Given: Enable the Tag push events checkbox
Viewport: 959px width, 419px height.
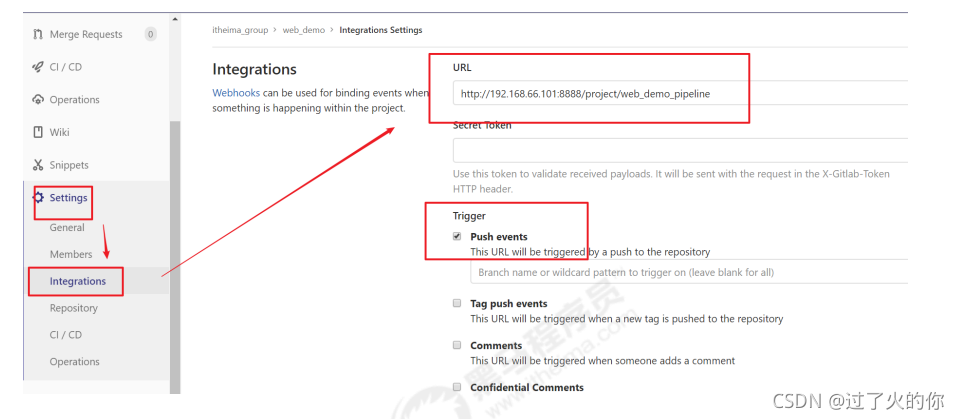Looking at the screenshot, I should pyautogui.click(x=457, y=303).
